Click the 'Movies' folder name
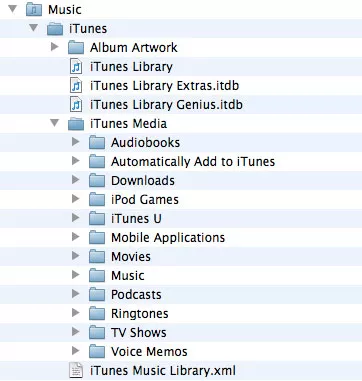The height and width of the screenshot is (381, 362). (x=131, y=256)
